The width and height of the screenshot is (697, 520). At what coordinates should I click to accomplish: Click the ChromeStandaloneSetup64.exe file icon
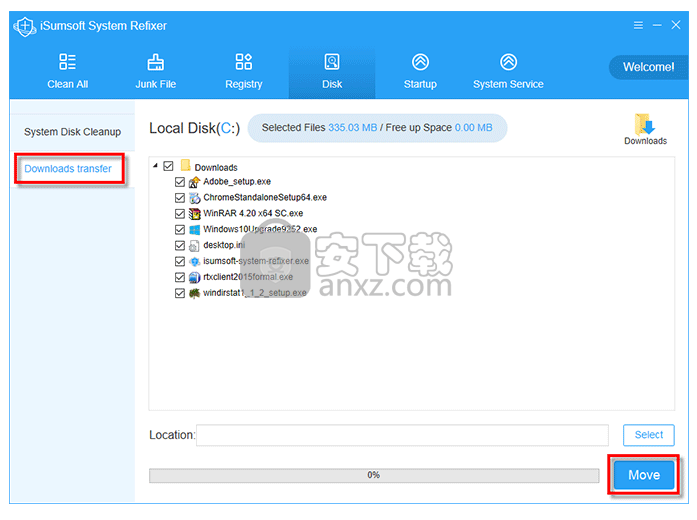(x=195, y=198)
